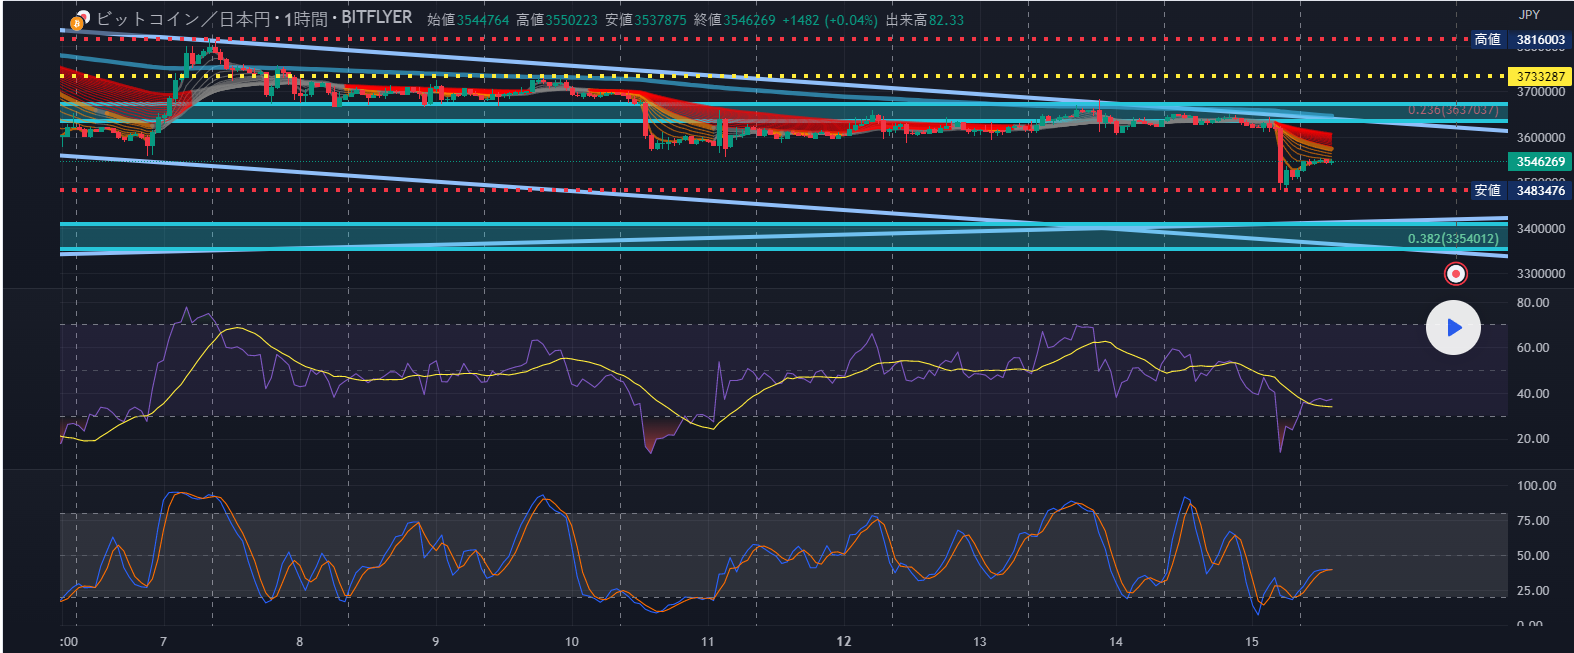The height and width of the screenshot is (653, 1574).
Task: Click date 12 on the time axis
Action: click(844, 641)
